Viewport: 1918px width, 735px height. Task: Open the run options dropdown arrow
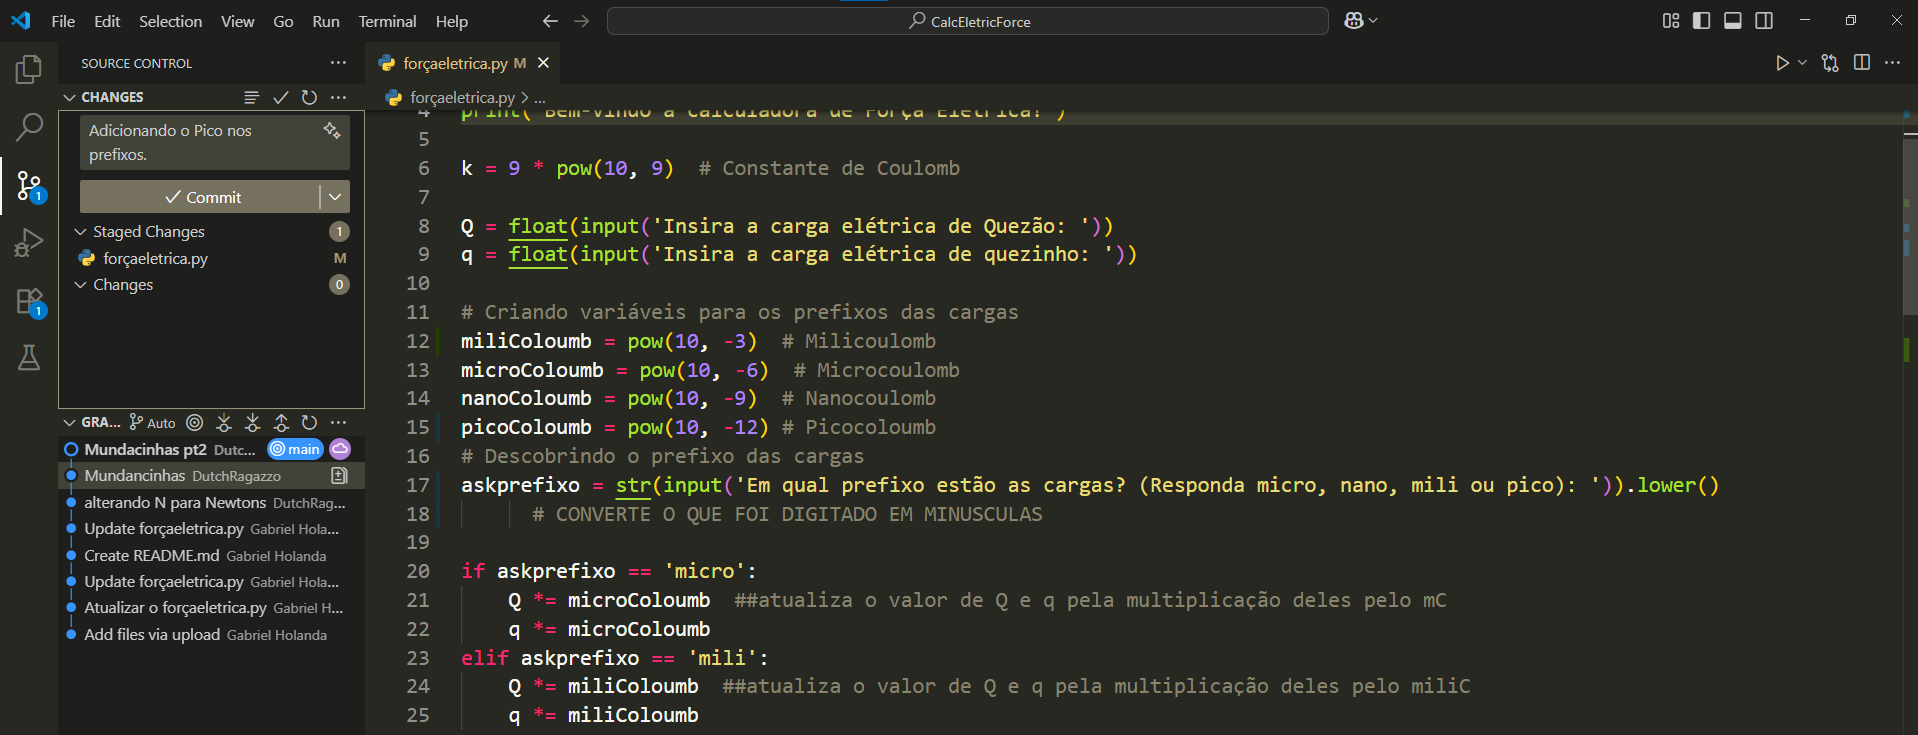(1802, 63)
